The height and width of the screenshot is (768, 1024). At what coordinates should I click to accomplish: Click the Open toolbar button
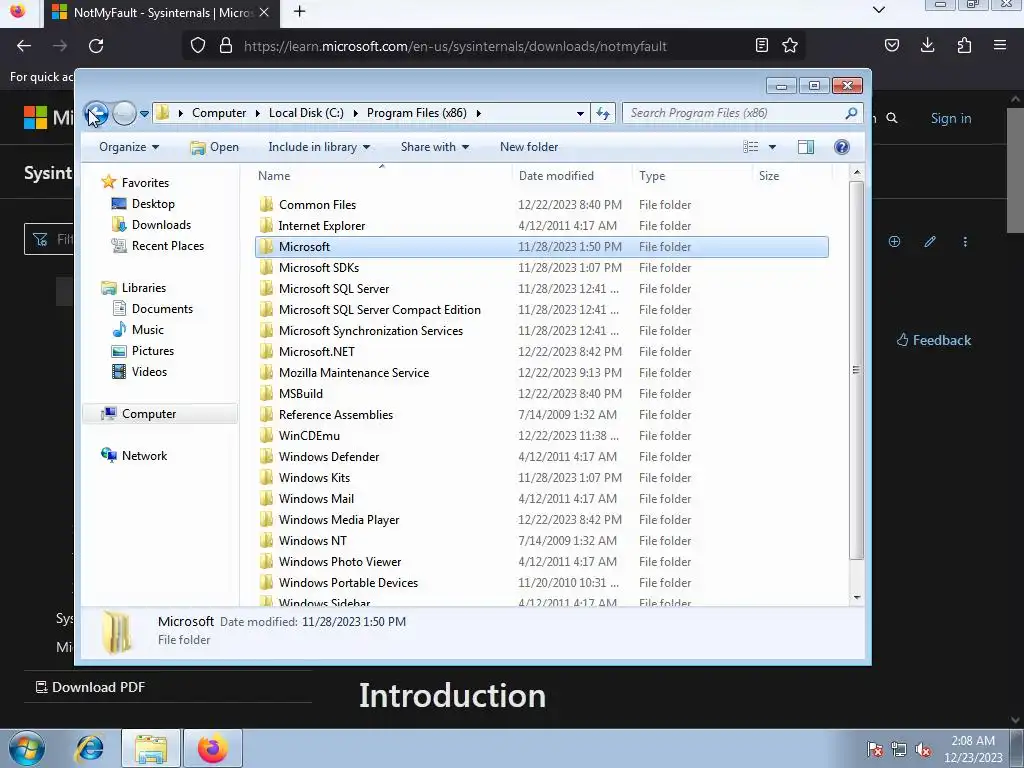pyautogui.click(x=214, y=147)
